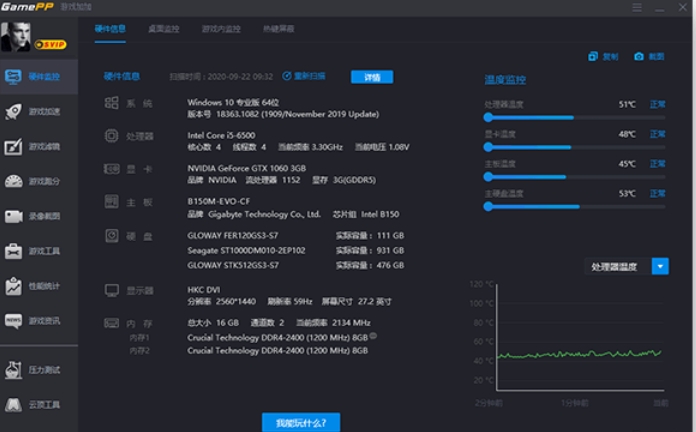
Task: Open 游戏工具 toolbox icon in sidebar
Action: click(x=13, y=251)
